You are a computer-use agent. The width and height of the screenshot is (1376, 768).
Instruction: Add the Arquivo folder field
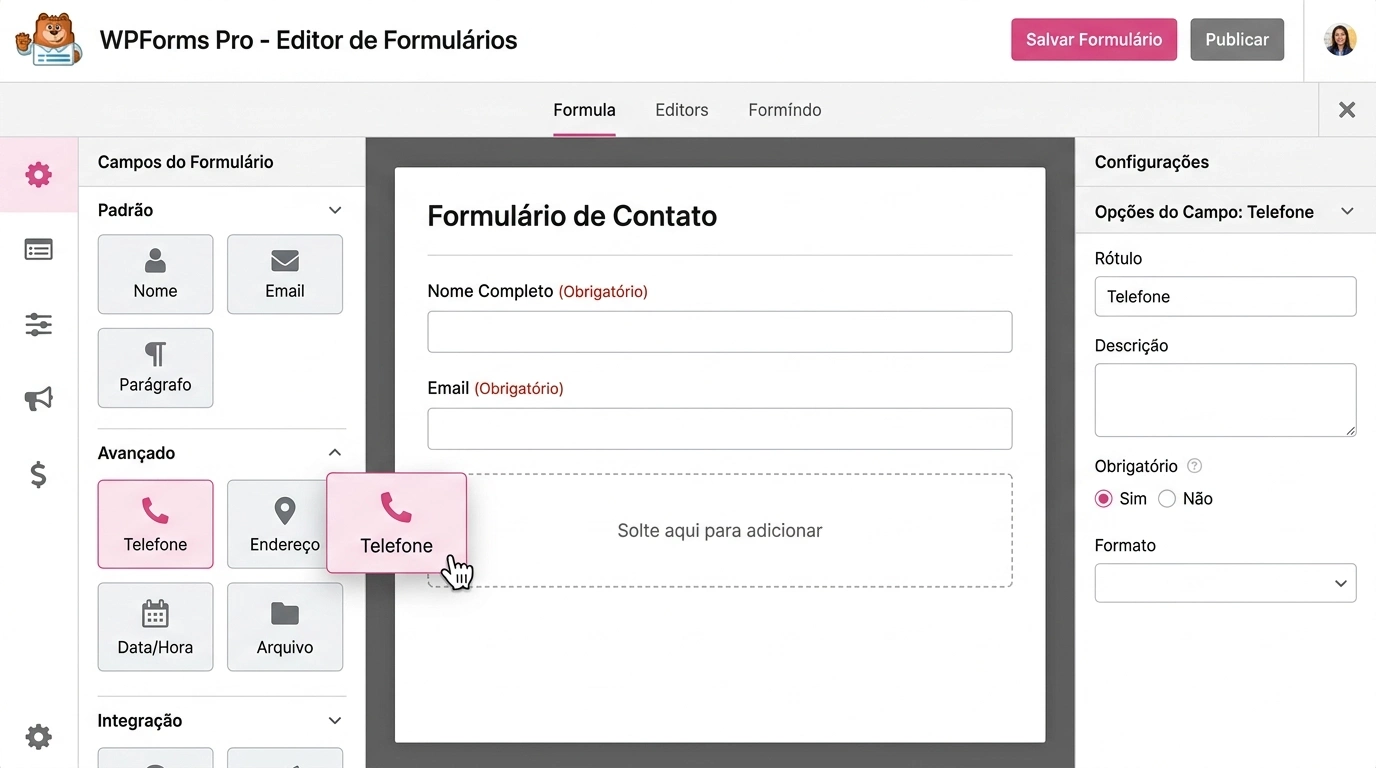click(285, 627)
